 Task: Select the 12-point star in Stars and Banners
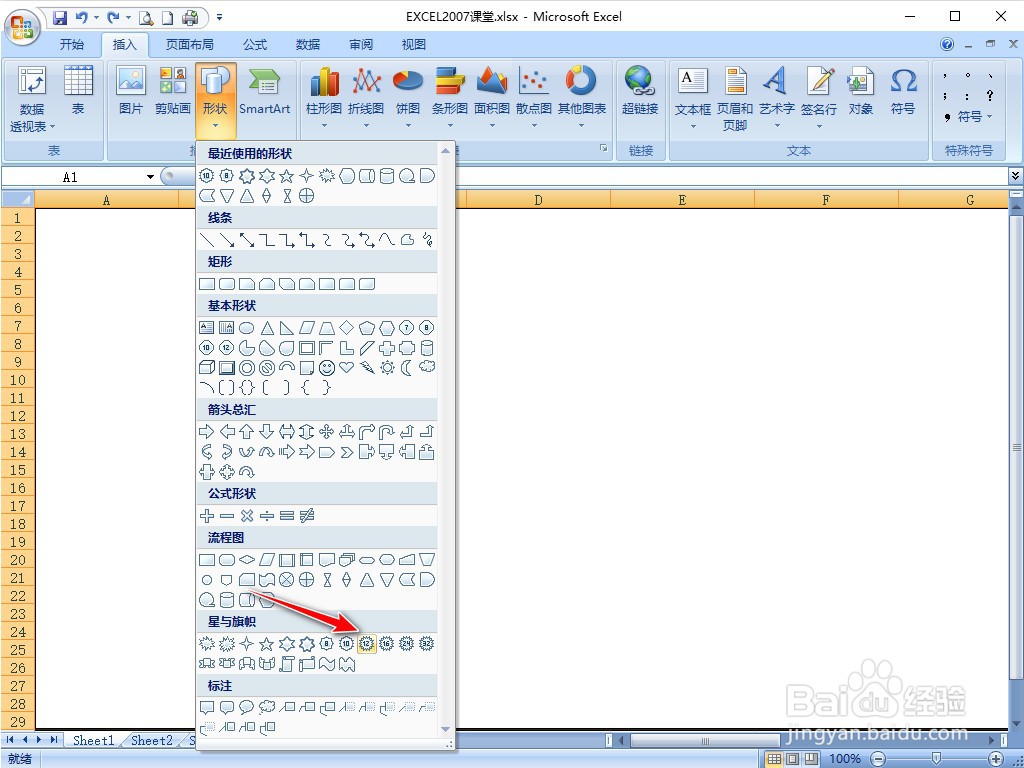pyautogui.click(x=366, y=644)
